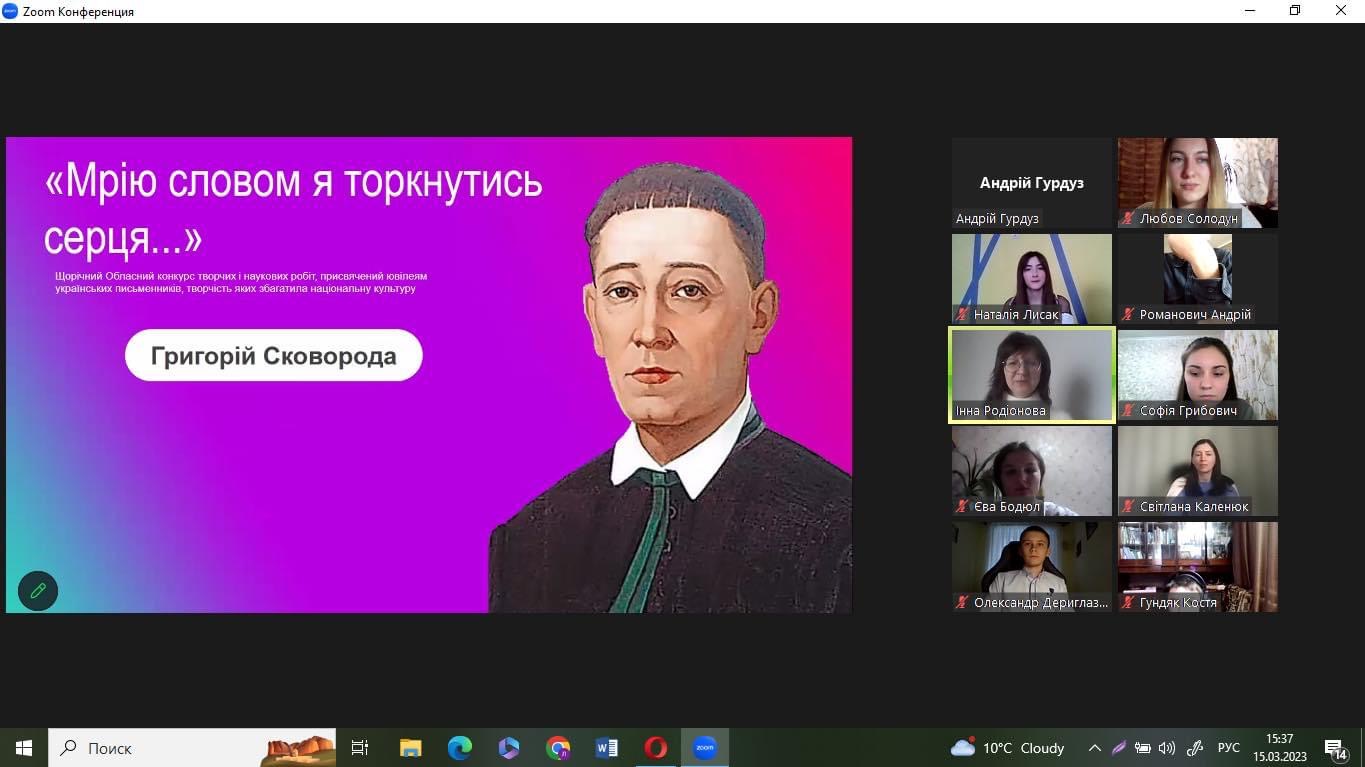
Task: Launch Opera browser from taskbar
Action: coord(656,747)
